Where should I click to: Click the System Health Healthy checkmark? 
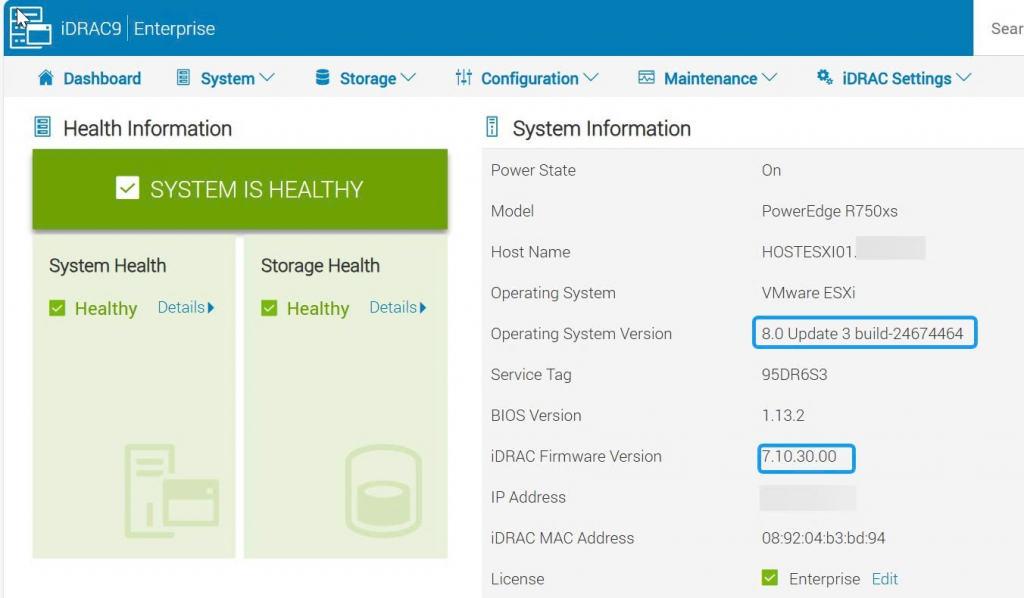(57, 308)
